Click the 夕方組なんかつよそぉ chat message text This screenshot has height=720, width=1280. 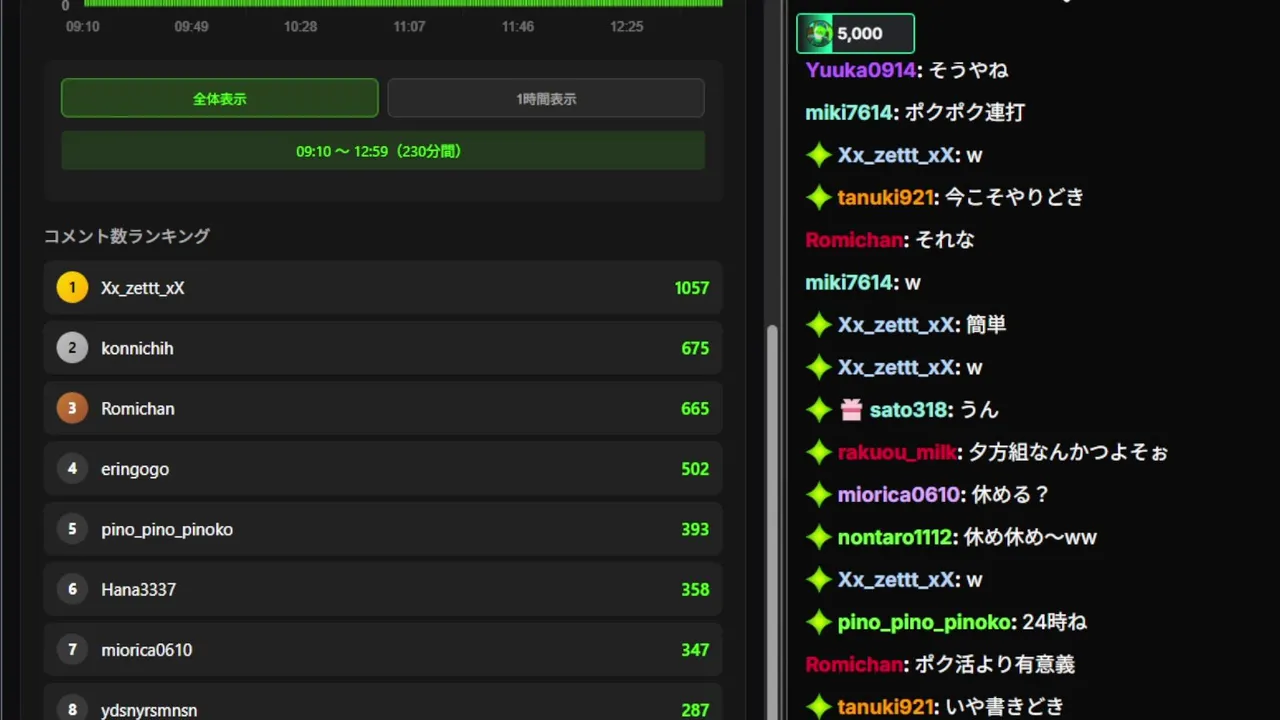[1068, 452]
